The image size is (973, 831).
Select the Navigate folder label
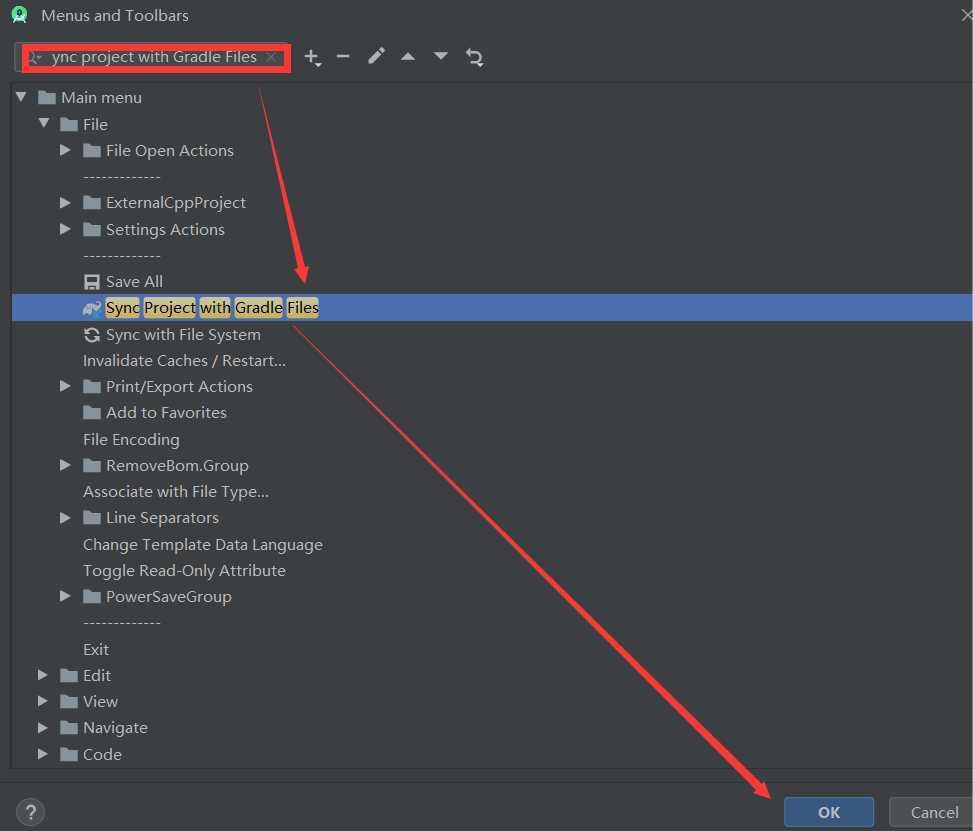(115, 727)
